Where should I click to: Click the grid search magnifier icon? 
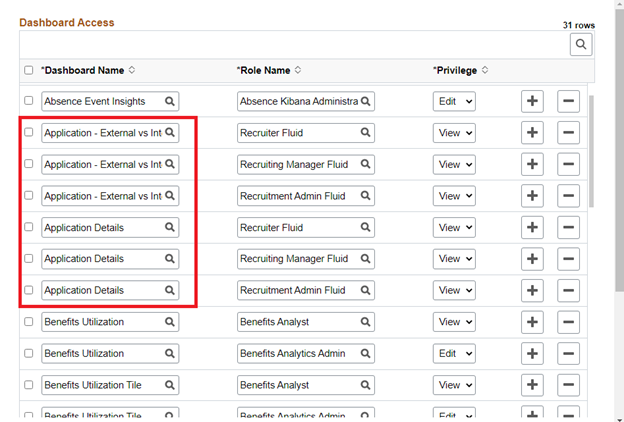click(581, 45)
